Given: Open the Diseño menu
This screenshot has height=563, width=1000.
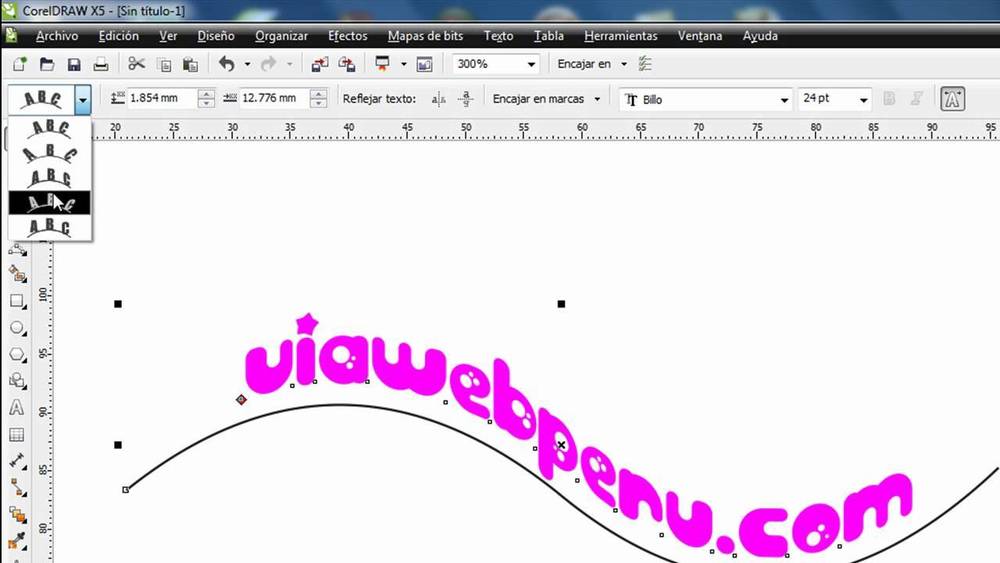Looking at the screenshot, I should click(x=216, y=36).
